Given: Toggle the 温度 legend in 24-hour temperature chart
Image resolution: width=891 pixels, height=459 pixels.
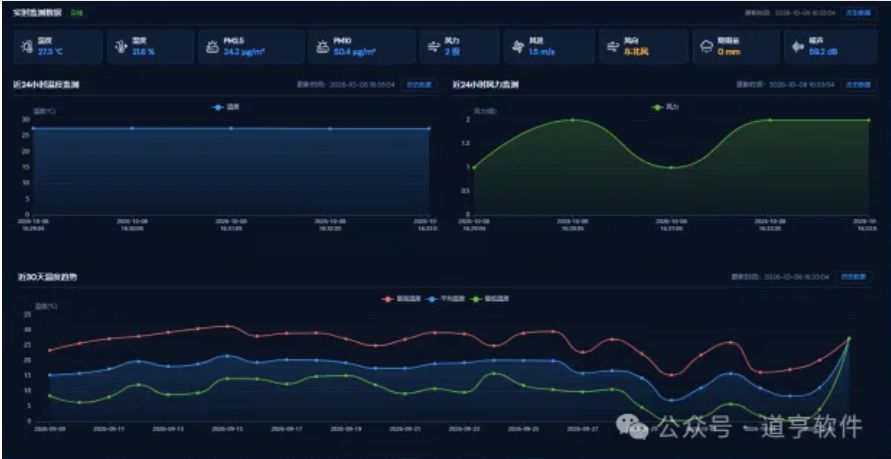Looking at the screenshot, I should (226, 107).
